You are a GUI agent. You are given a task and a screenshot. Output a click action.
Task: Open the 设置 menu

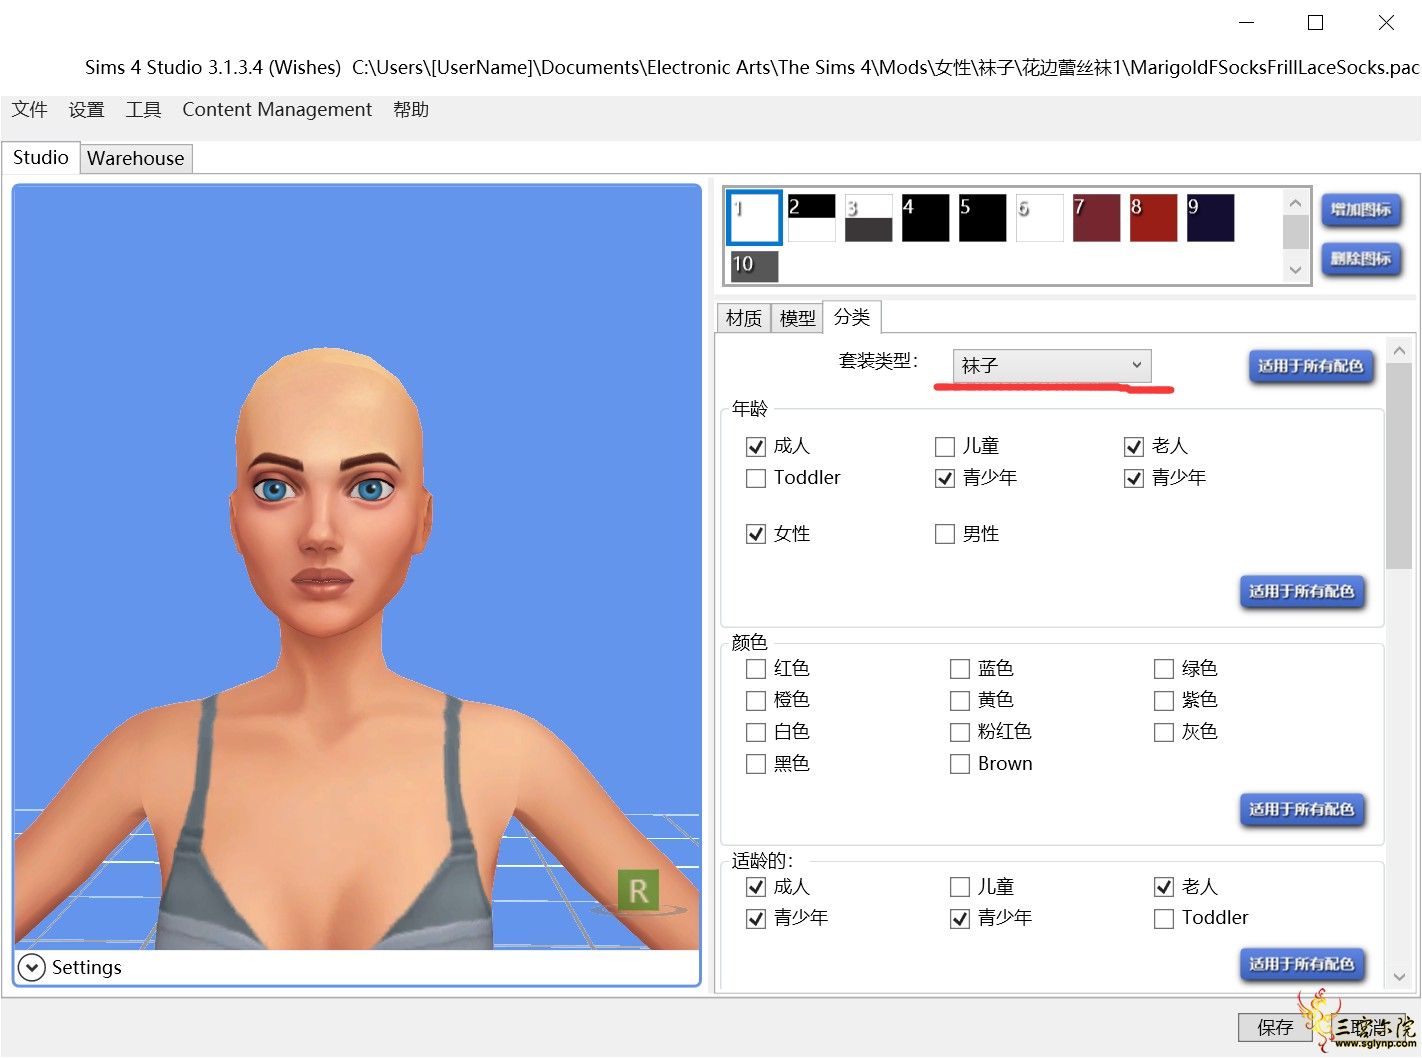click(87, 109)
